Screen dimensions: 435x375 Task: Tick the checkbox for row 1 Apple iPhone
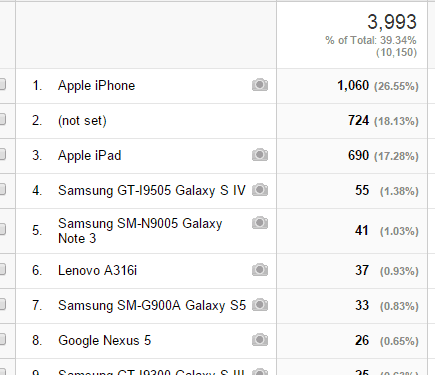(x=2, y=84)
